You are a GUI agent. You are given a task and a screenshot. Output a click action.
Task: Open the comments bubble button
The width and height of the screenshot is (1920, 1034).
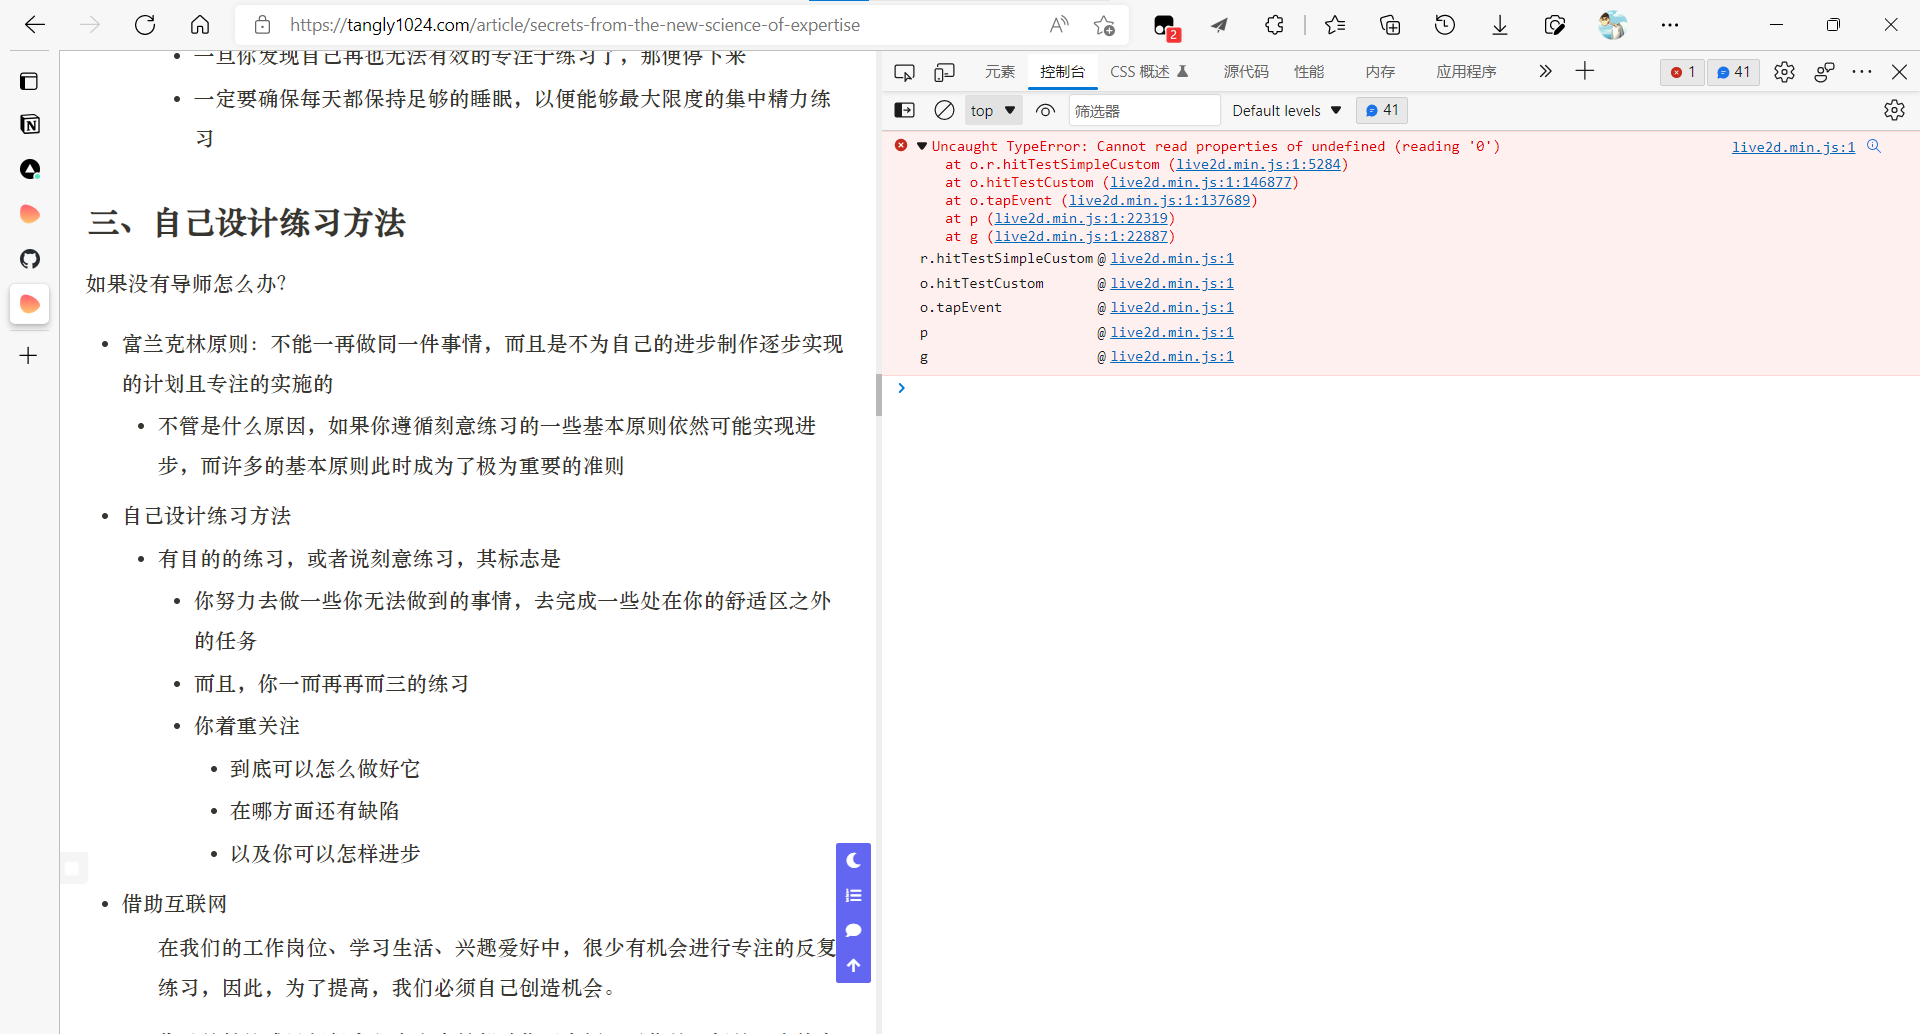click(x=853, y=930)
